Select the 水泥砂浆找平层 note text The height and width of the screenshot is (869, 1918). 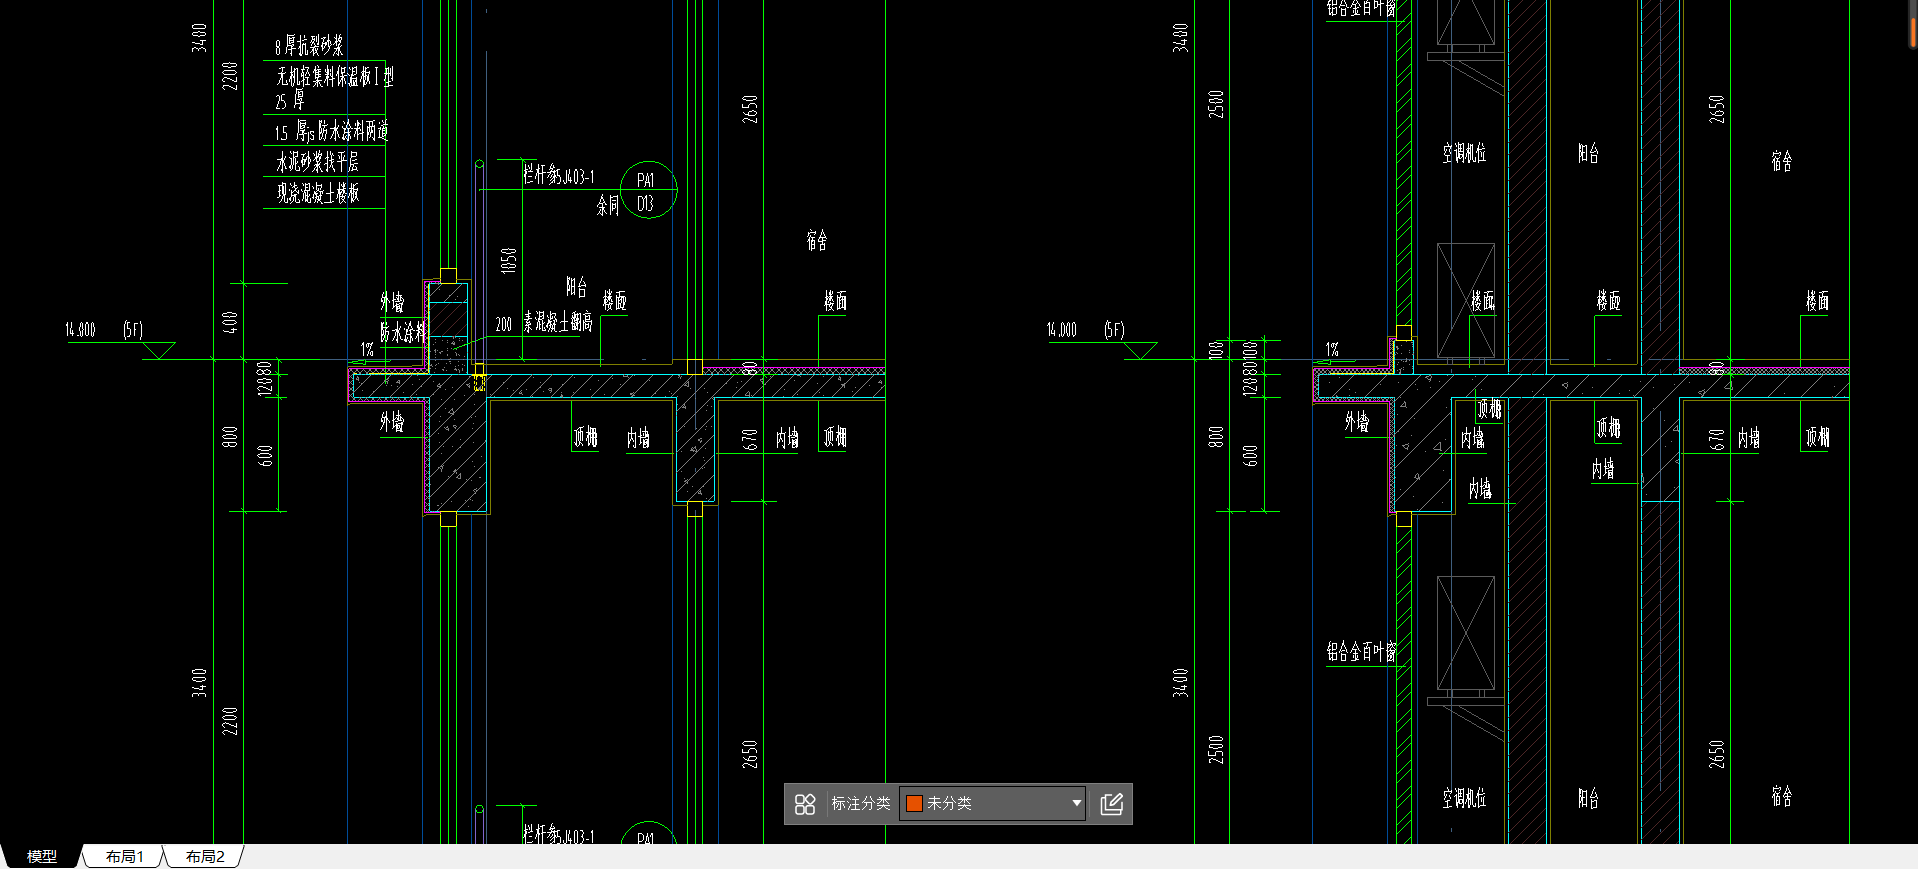click(317, 162)
